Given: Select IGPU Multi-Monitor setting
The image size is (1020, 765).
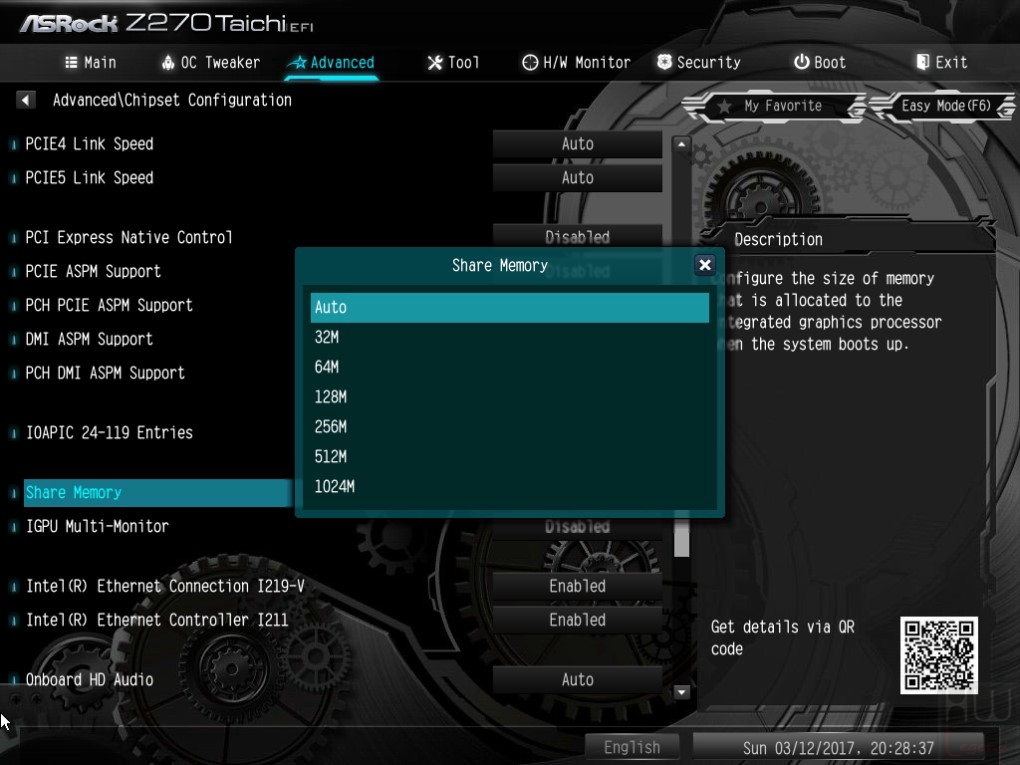Looking at the screenshot, I should click(97, 526).
